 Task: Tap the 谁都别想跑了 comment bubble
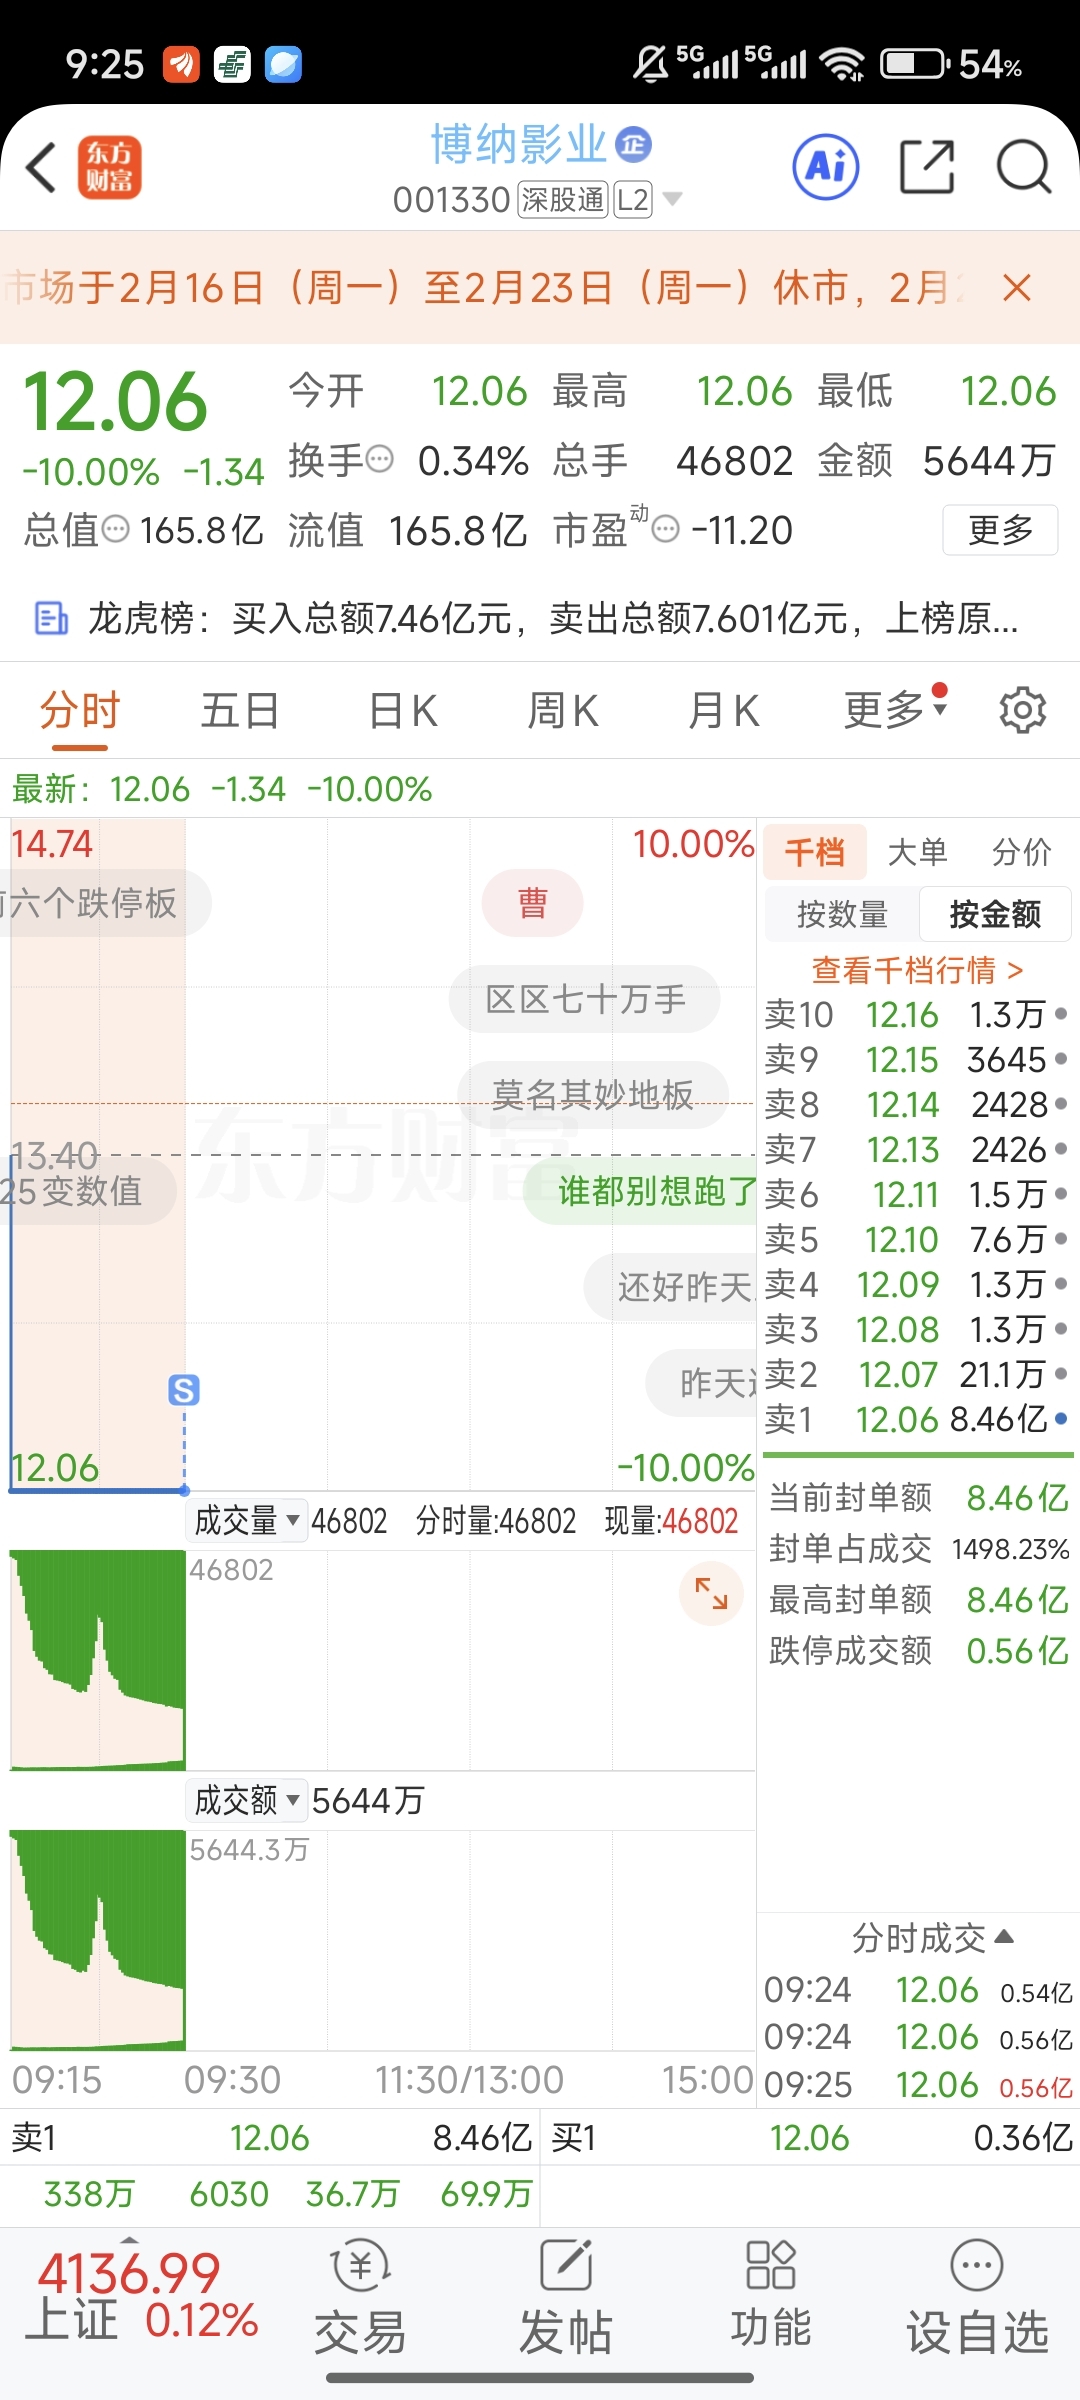pyautogui.click(x=640, y=1191)
